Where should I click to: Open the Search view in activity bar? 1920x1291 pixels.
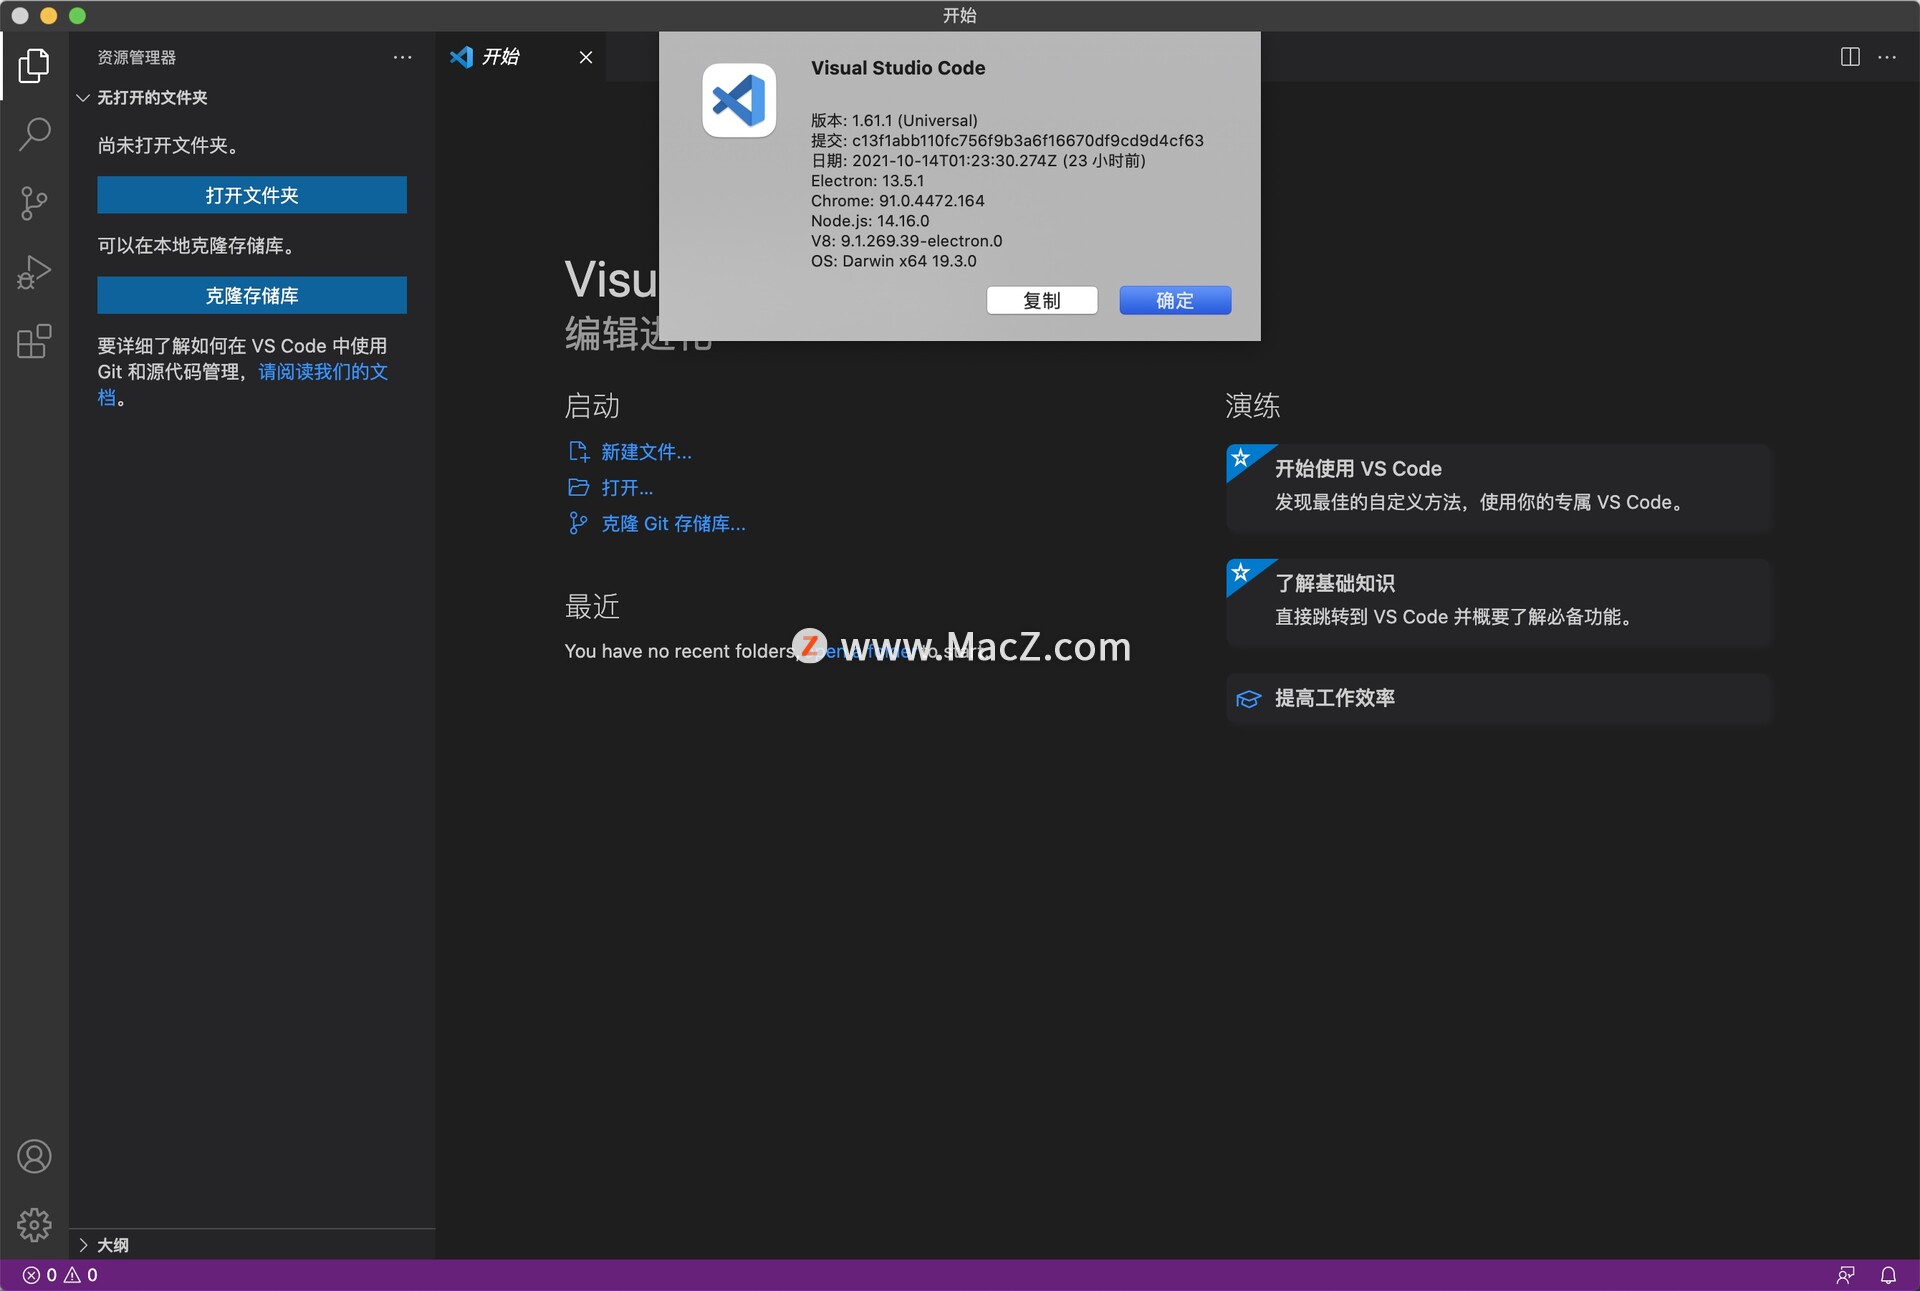click(34, 134)
